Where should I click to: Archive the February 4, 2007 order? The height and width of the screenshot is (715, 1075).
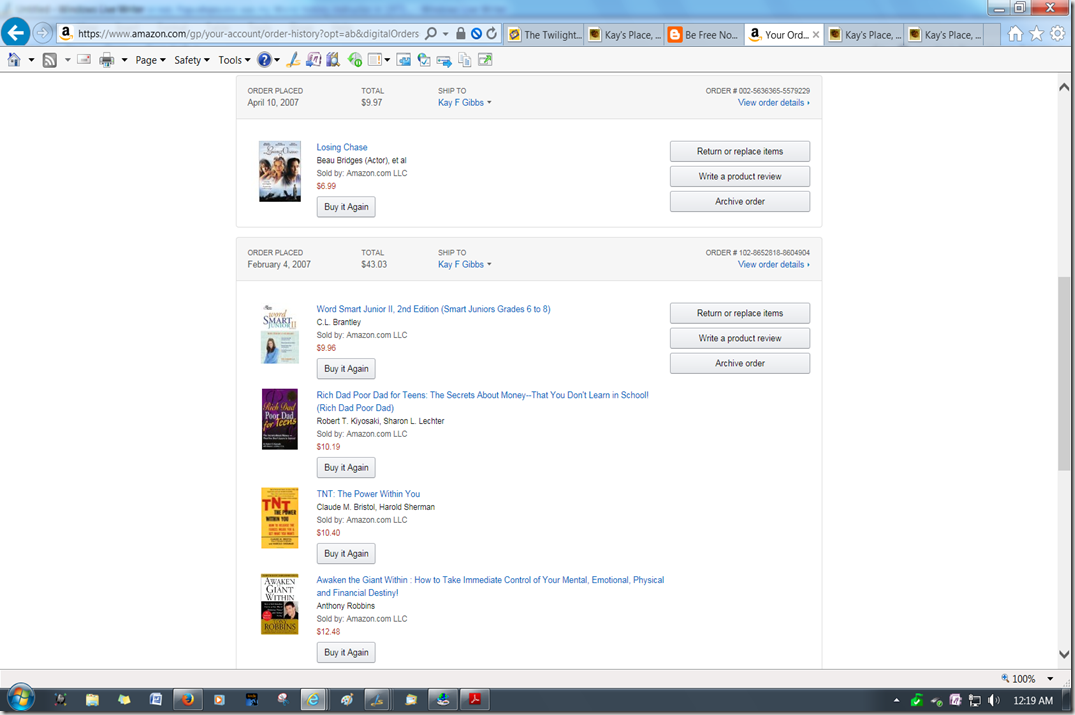[740, 363]
